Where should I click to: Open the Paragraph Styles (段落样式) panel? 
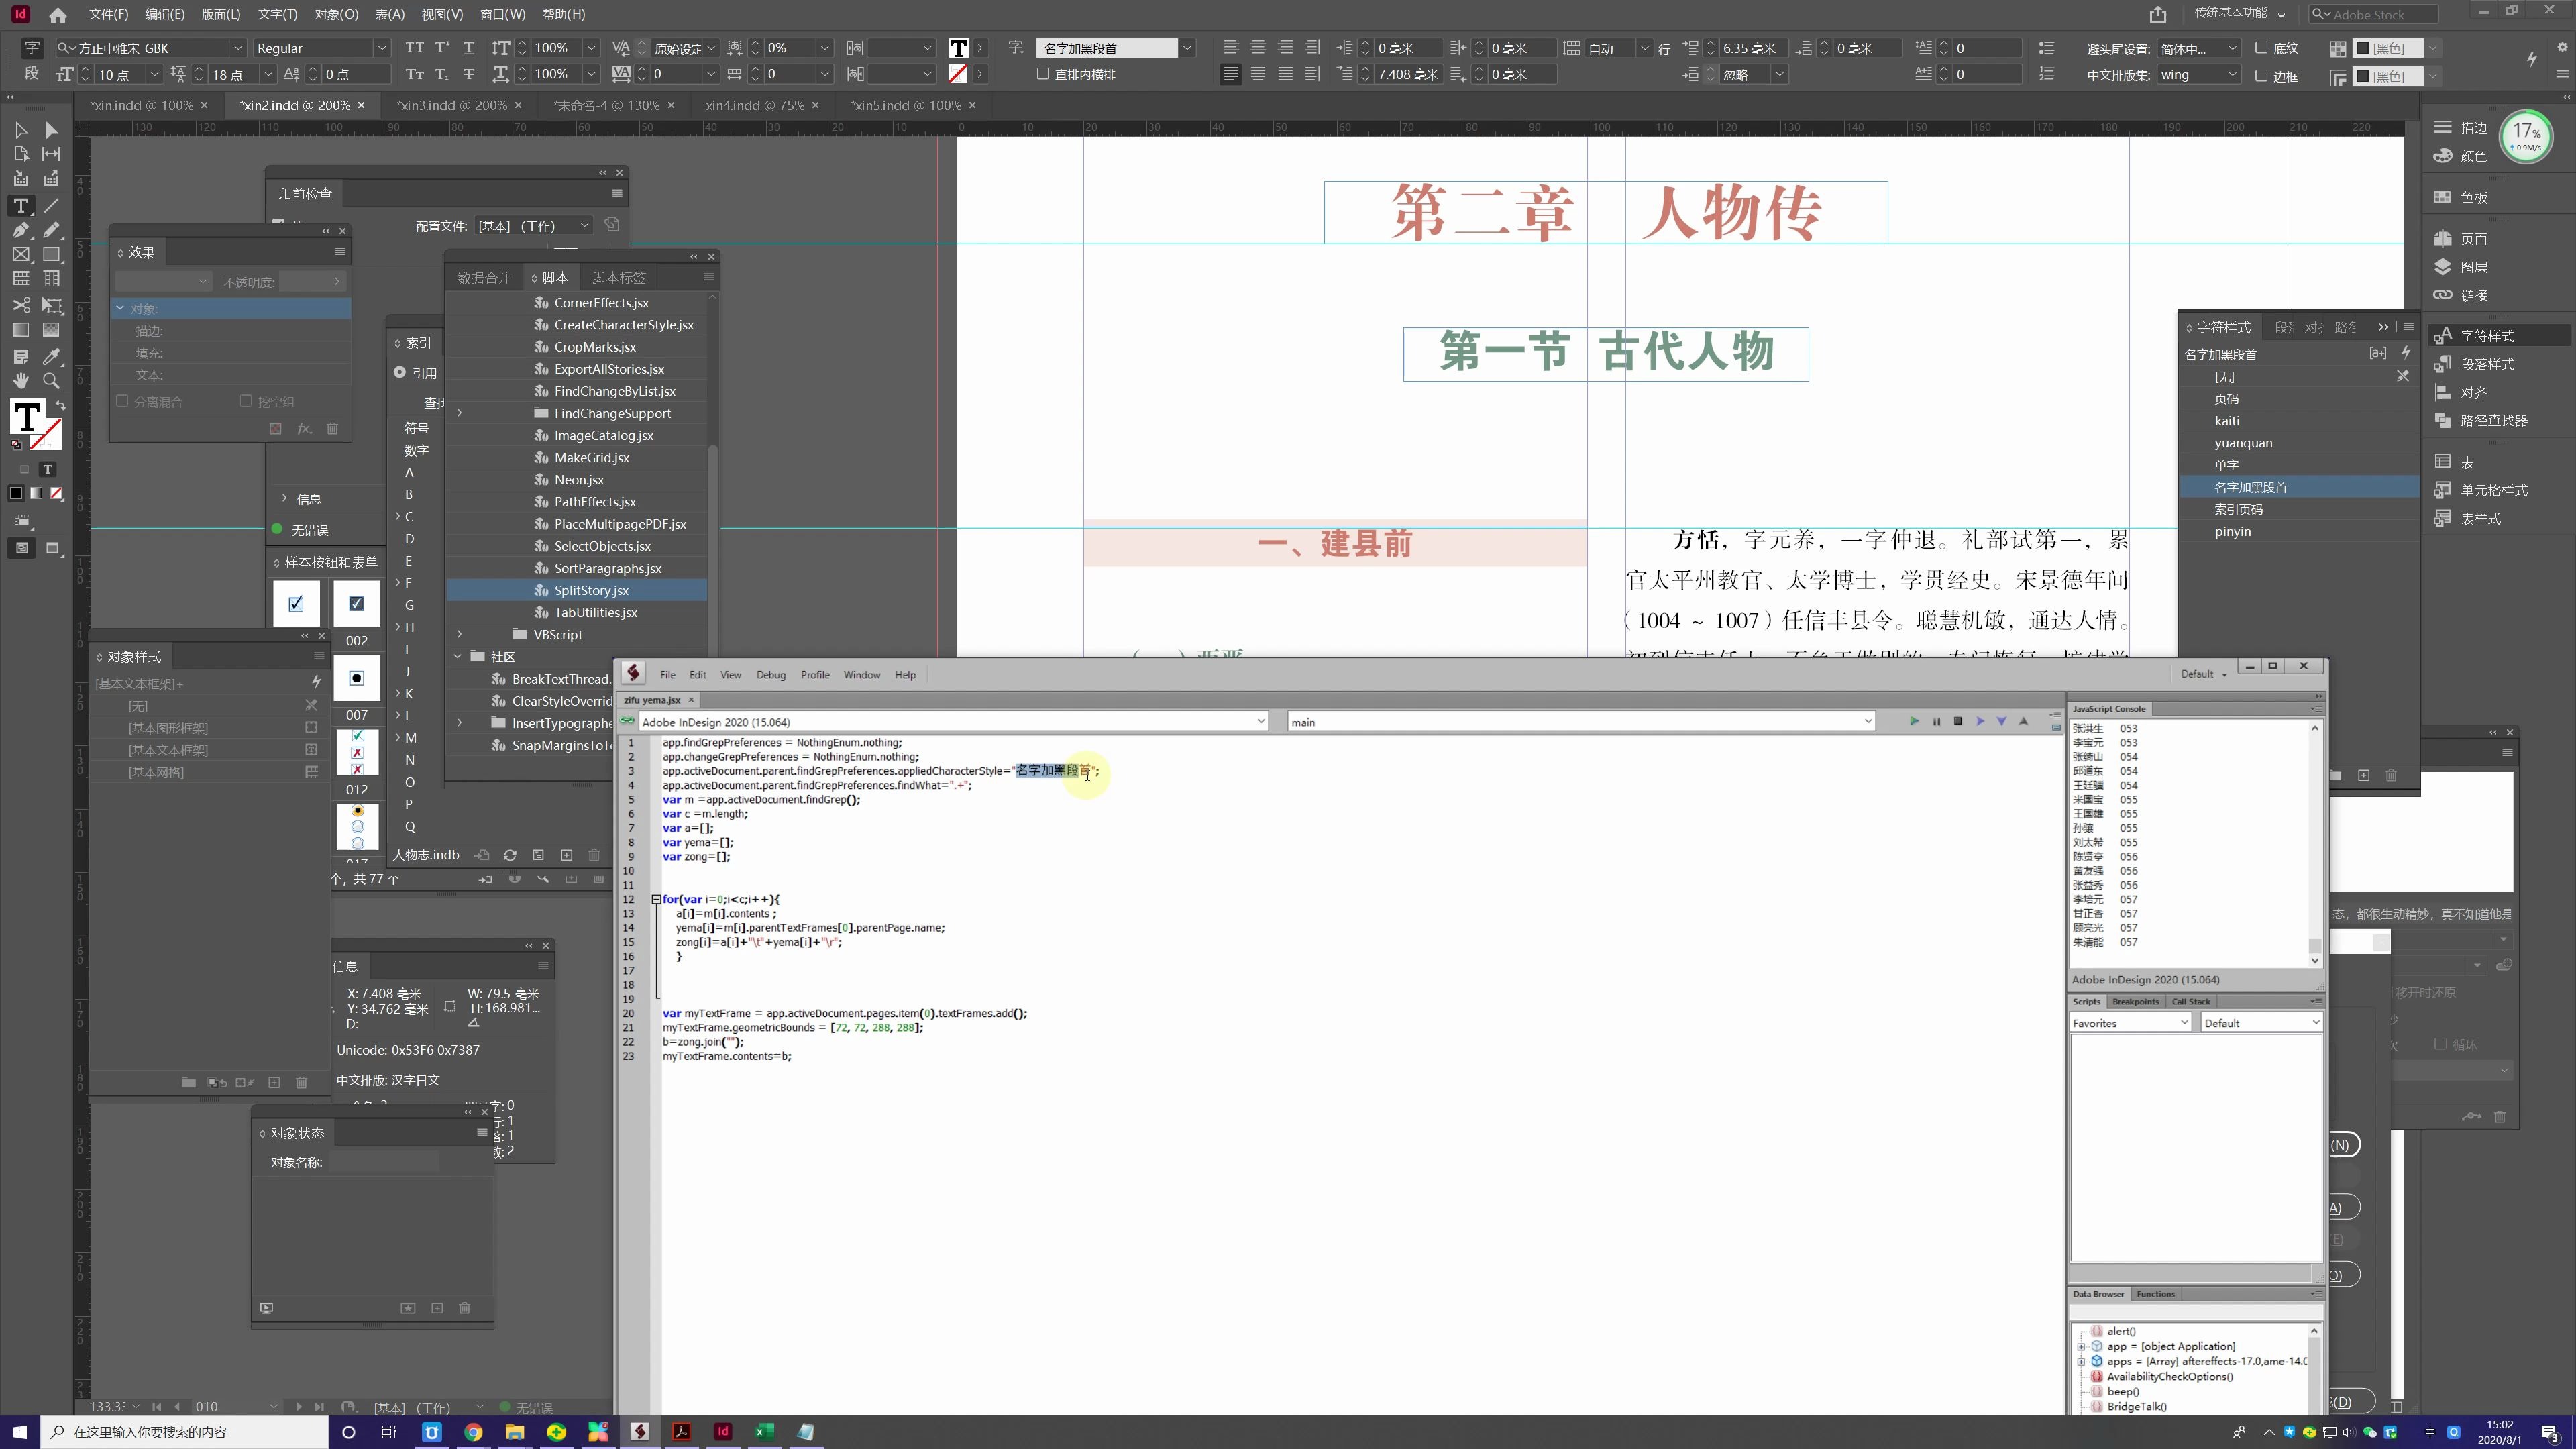(2486, 364)
